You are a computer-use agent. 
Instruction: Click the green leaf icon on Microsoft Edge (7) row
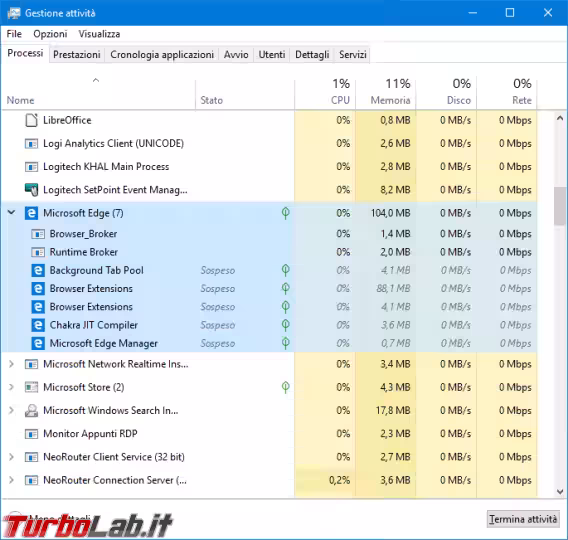coord(285,213)
